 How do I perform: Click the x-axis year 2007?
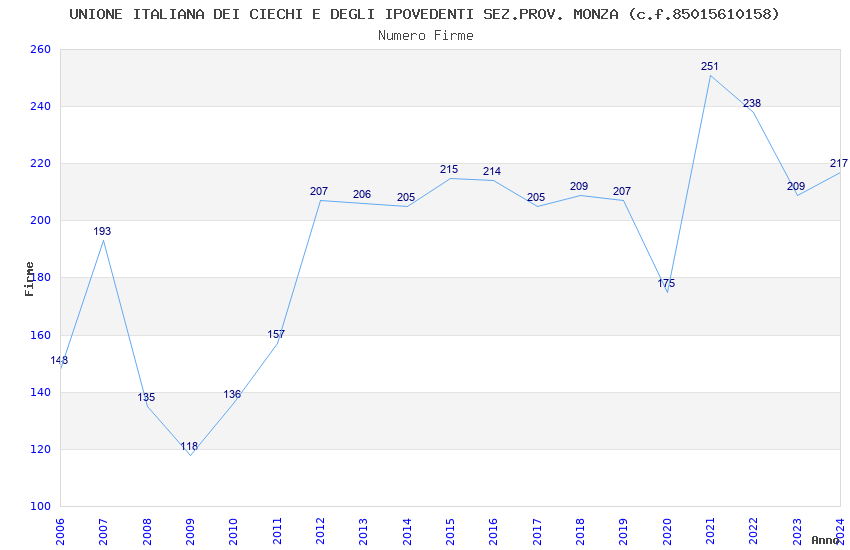tap(103, 531)
